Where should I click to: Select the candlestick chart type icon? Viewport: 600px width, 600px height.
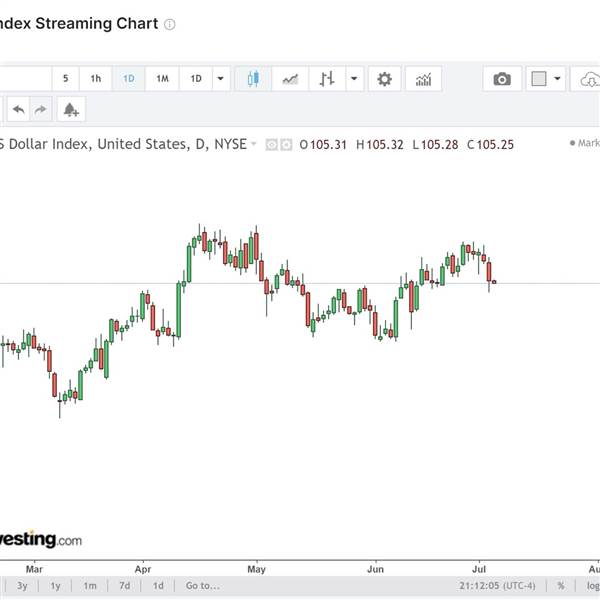tap(253, 79)
